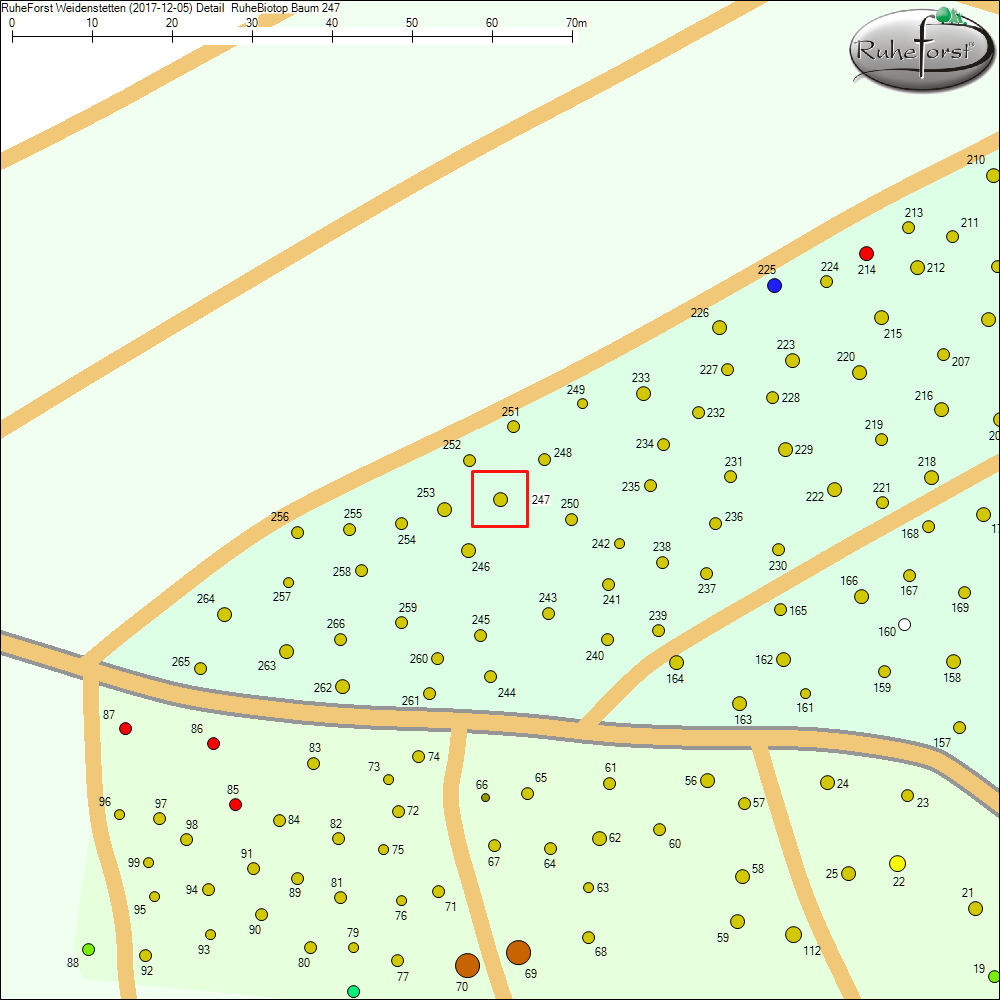Image resolution: width=1000 pixels, height=1000 pixels.
Task: Click the large orange tree marker 69
Action: [518, 952]
